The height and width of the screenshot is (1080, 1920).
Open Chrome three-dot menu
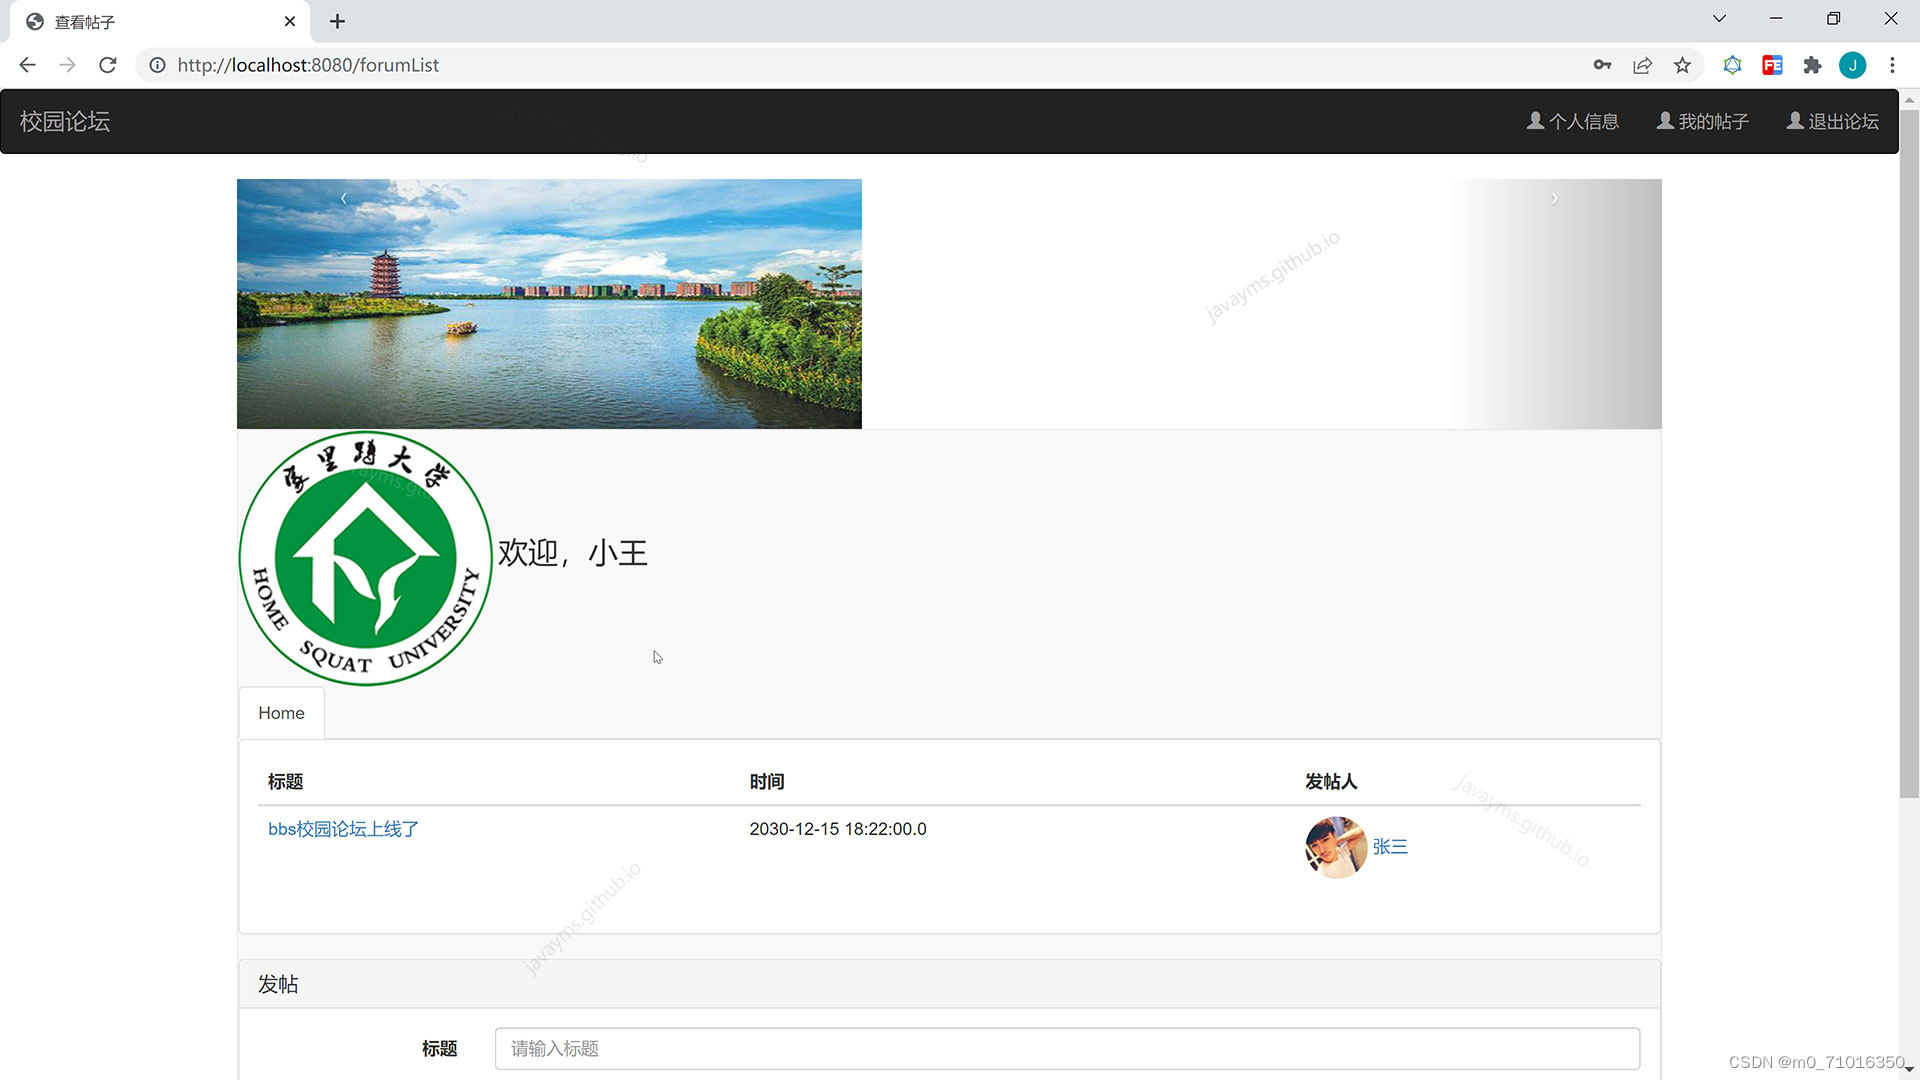tap(1892, 65)
